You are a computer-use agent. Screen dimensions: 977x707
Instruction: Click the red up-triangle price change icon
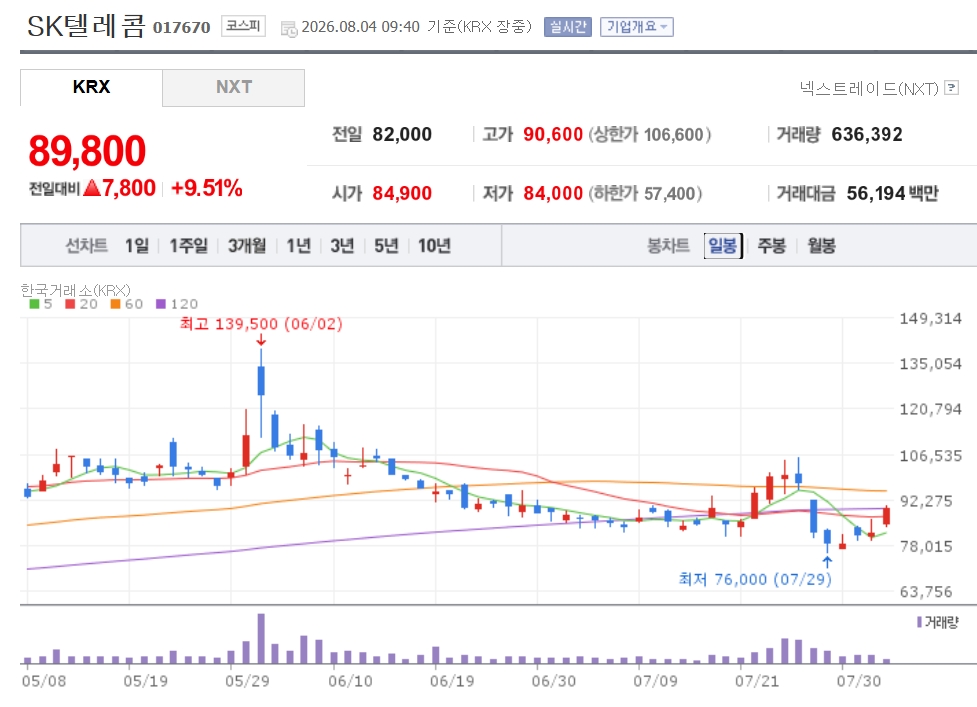point(92,187)
